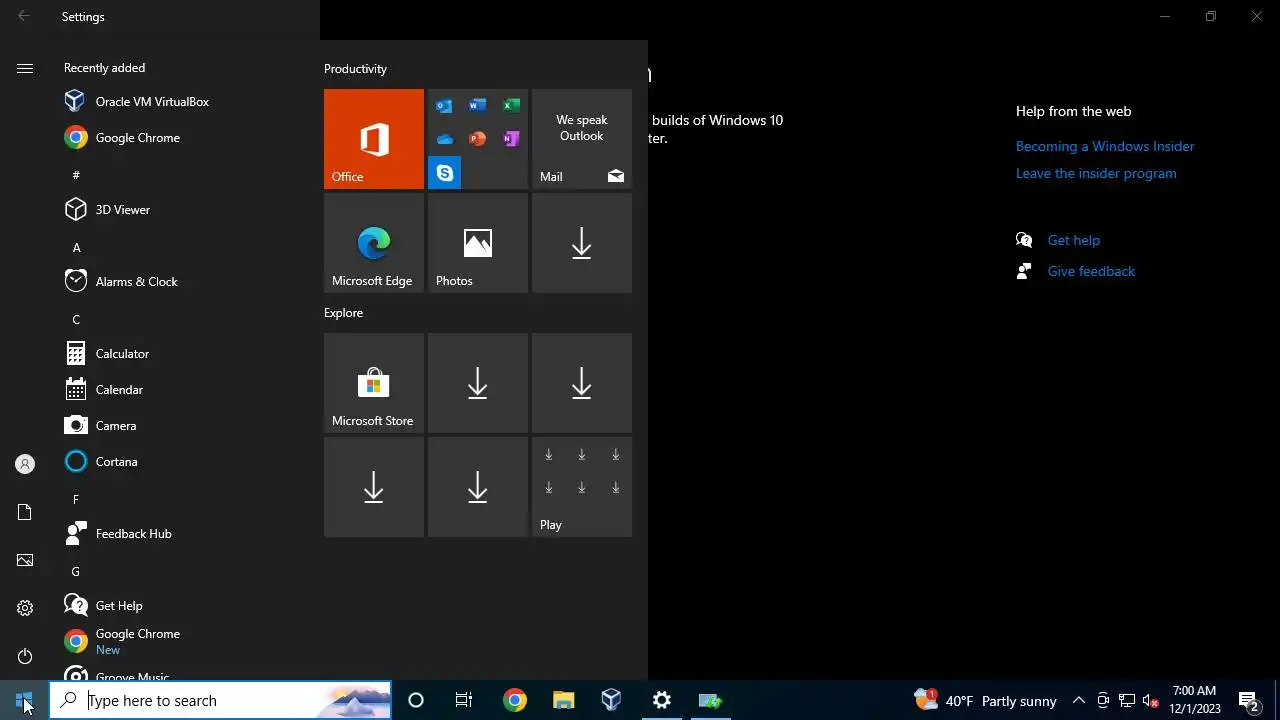Open the Calendar app
Image resolution: width=1280 pixels, height=720 pixels.
click(x=184, y=390)
